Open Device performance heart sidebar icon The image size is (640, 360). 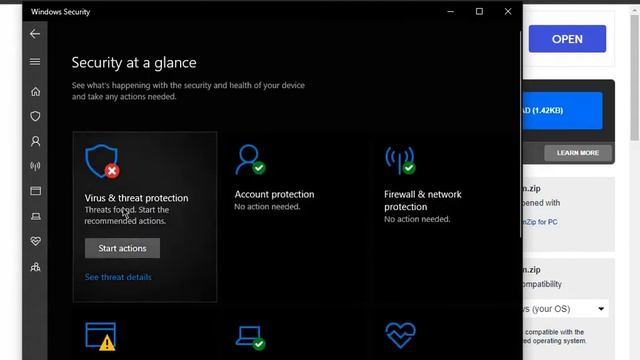[36, 241]
